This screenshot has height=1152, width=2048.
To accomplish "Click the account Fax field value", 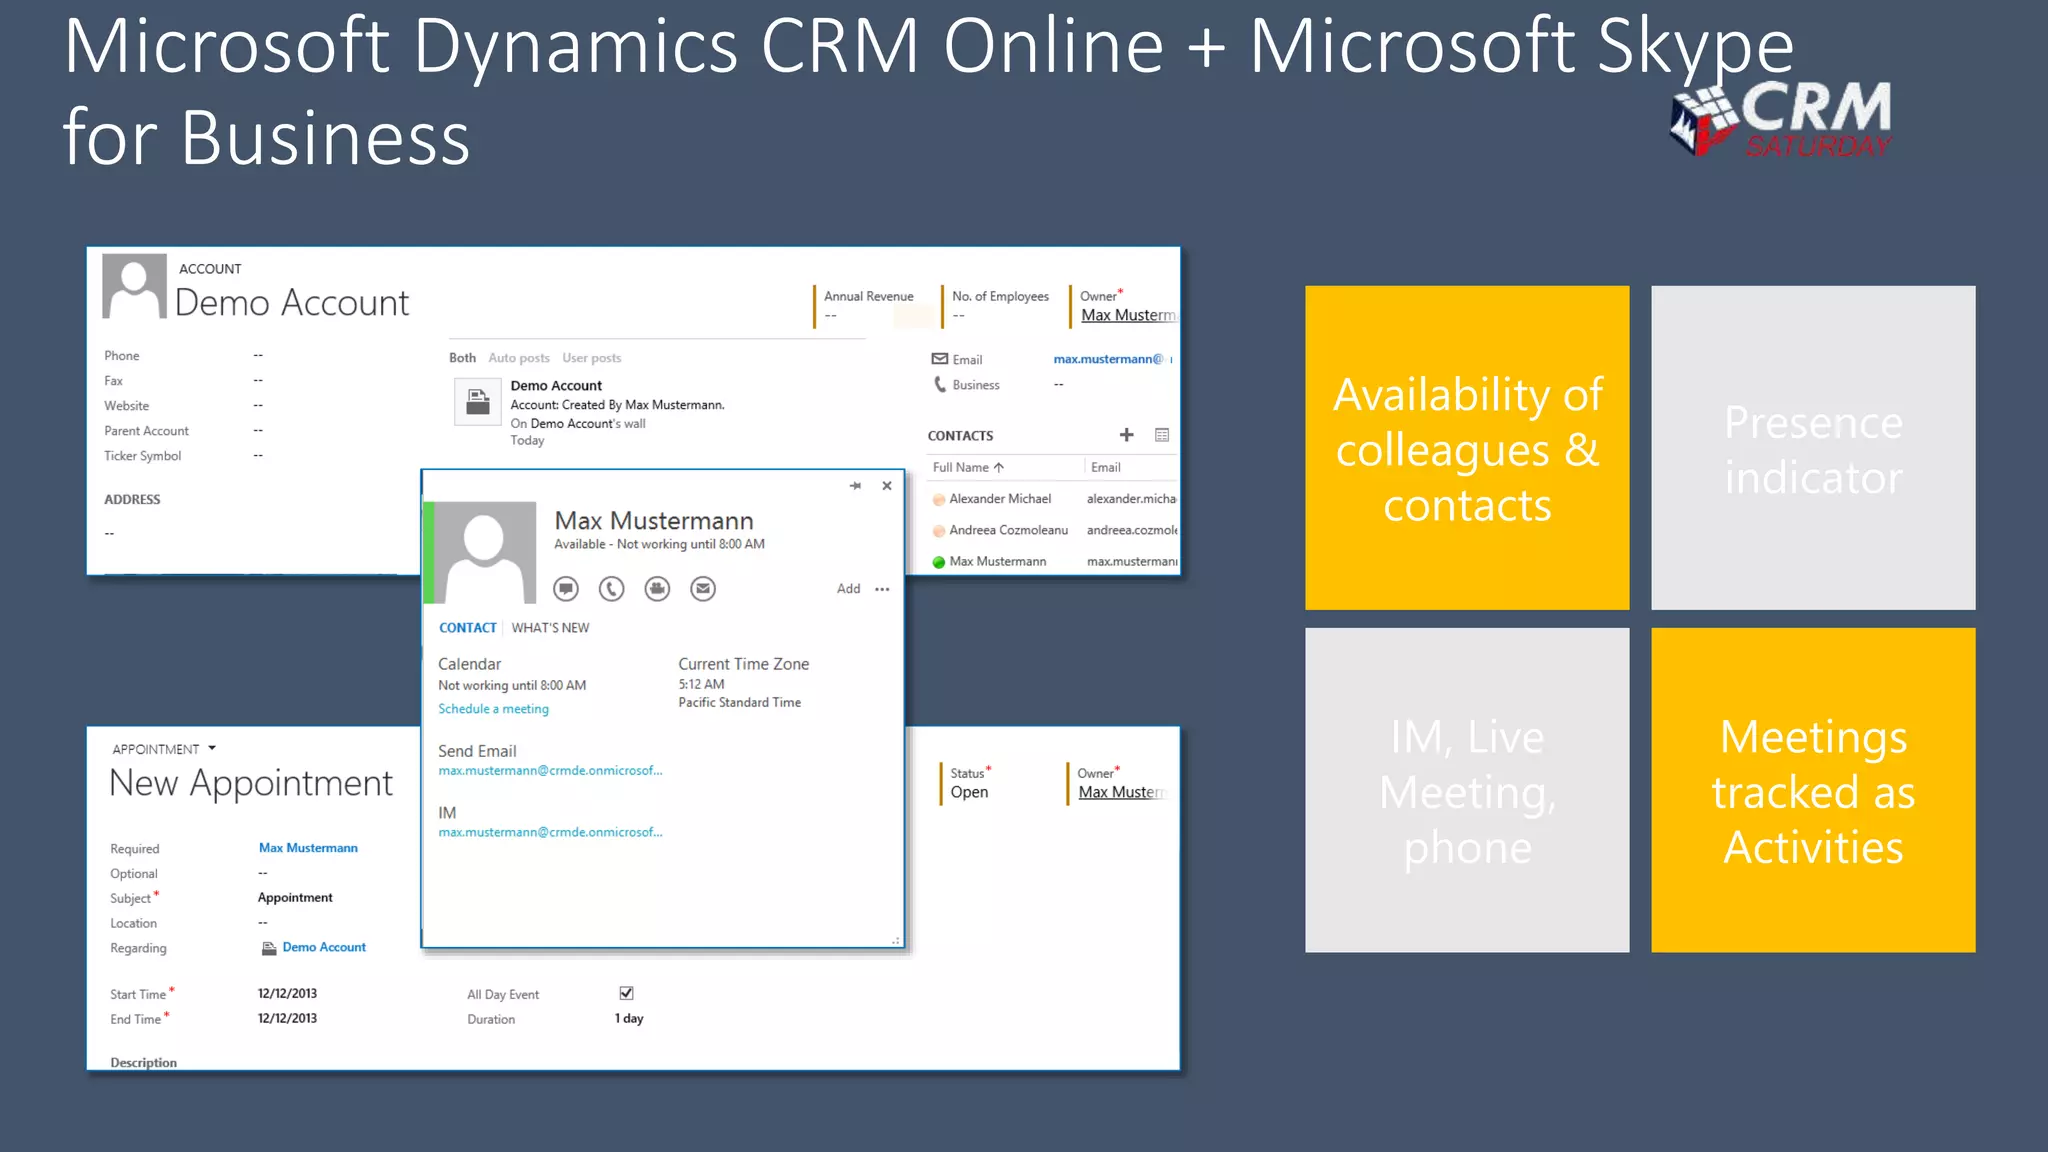I will (x=258, y=381).
